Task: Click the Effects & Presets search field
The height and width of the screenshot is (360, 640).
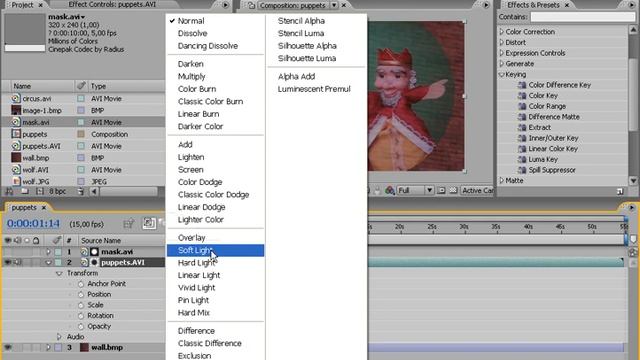Action: click(582, 17)
